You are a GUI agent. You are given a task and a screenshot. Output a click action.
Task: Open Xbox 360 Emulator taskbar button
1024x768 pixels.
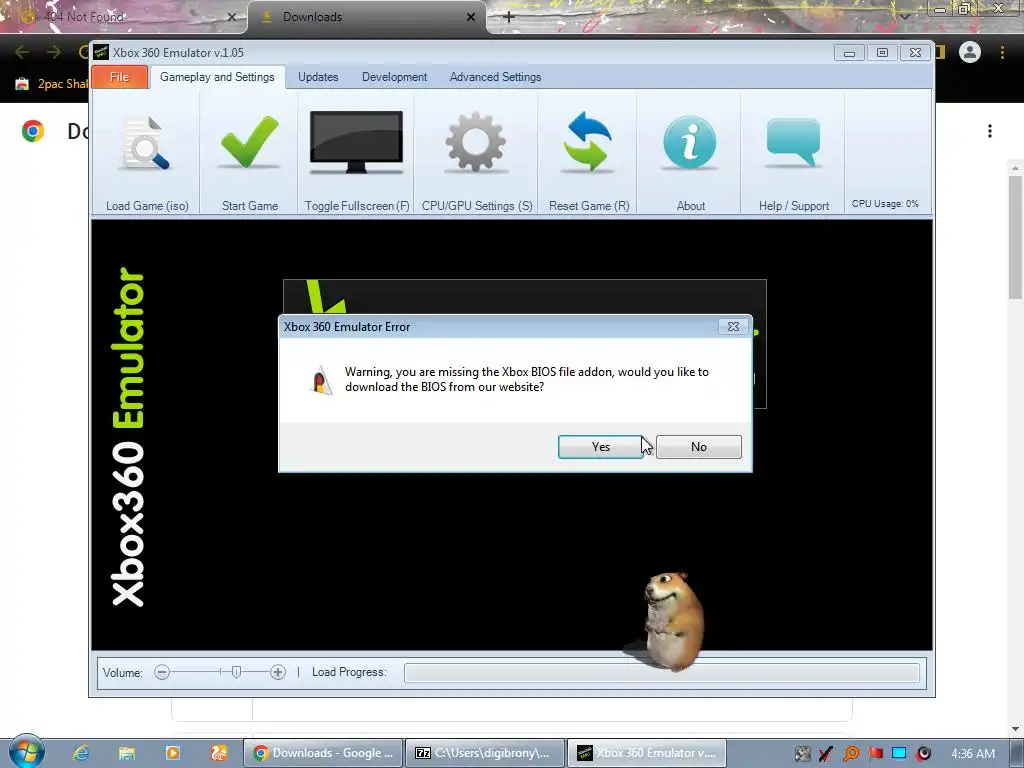pyautogui.click(x=648, y=753)
